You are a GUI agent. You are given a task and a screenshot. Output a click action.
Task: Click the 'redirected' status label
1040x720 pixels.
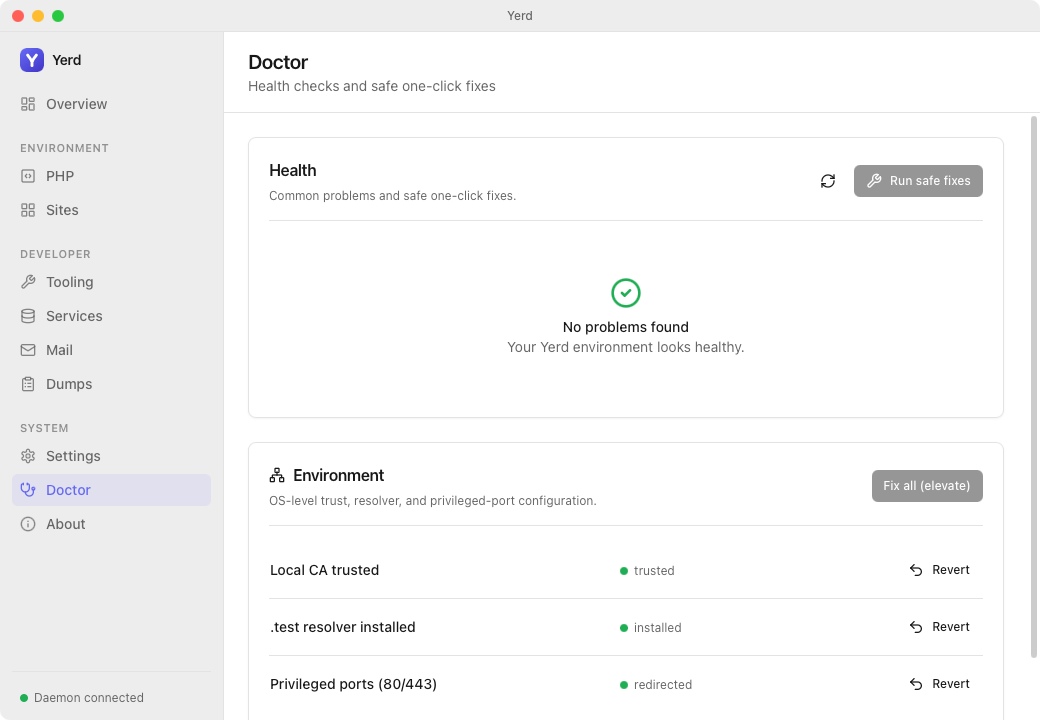point(663,685)
